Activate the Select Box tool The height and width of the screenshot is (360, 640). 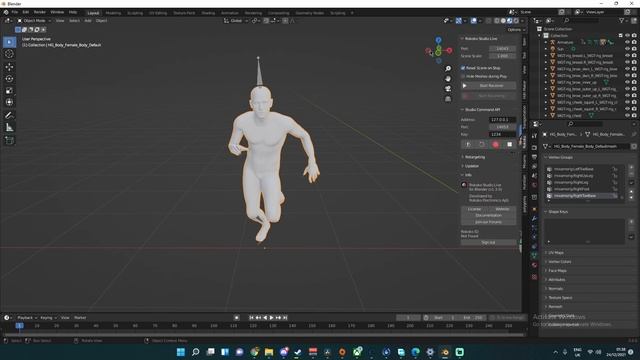tap(9, 42)
